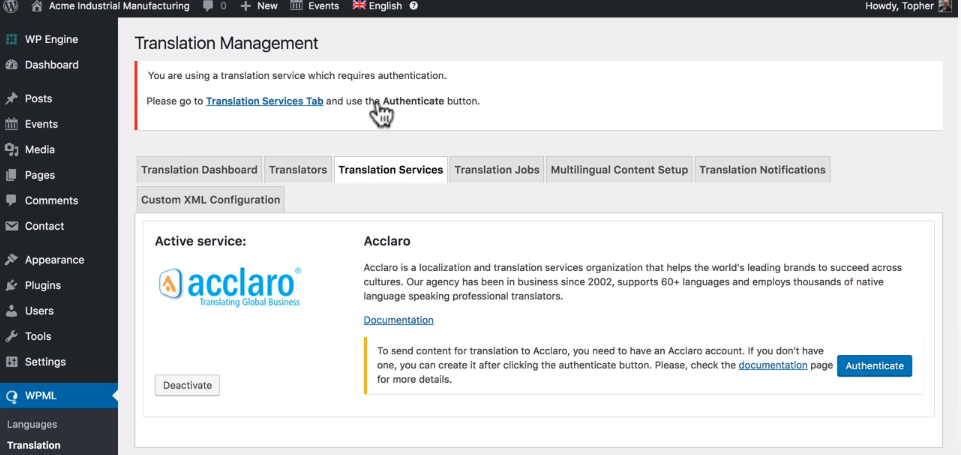Click the Events calendar icon in sidebar
Image resolution: width=961 pixels, height=455 pixels.
coord(11,124)
